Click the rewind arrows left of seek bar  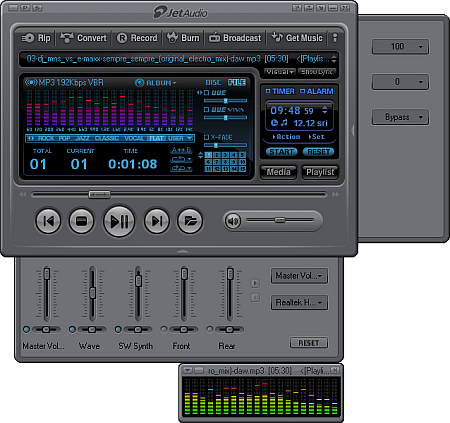23,194
